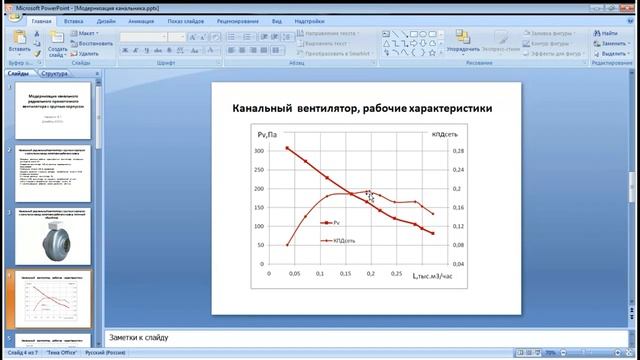Open the Дизайн ribbon tab
Screen dimensions: 640x360
pos(106,21)
